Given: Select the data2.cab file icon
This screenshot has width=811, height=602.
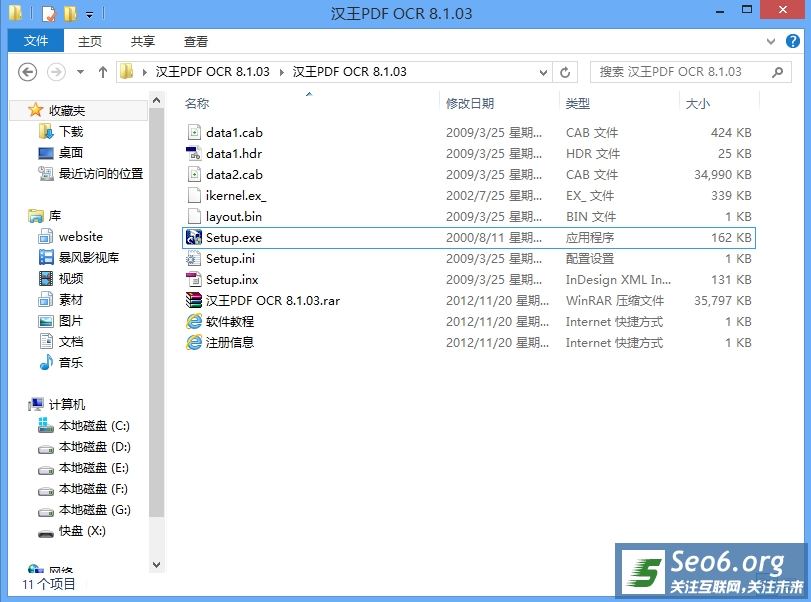Looking at the screenshot, I should point(194,174).
